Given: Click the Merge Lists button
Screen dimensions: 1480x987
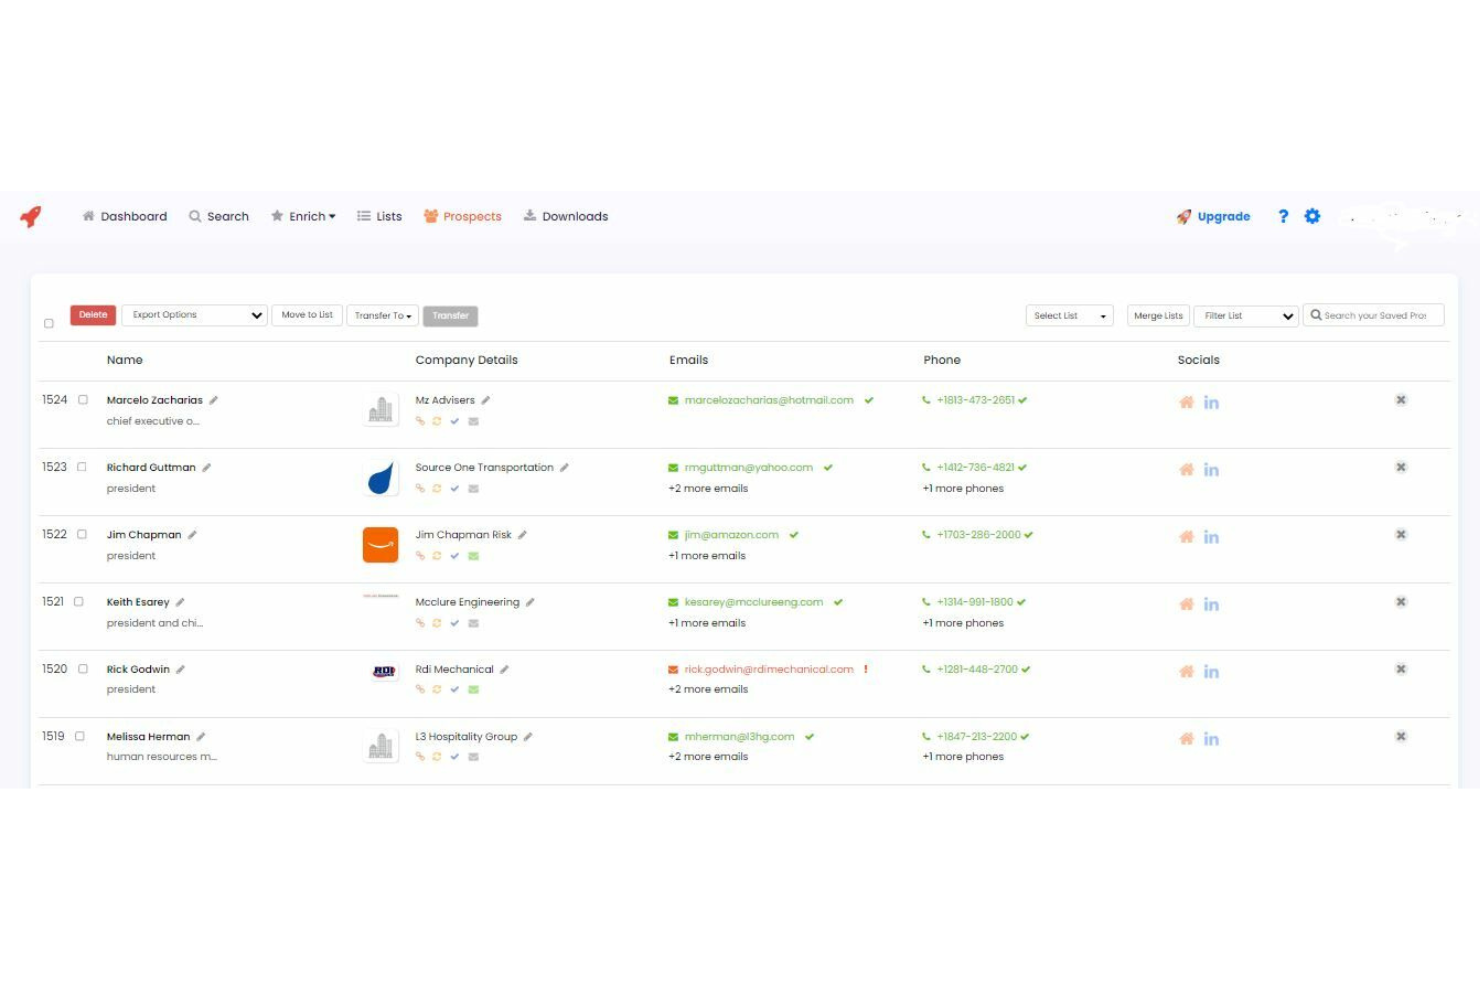Looking at the screenshot, I should tap(1157, 315).
